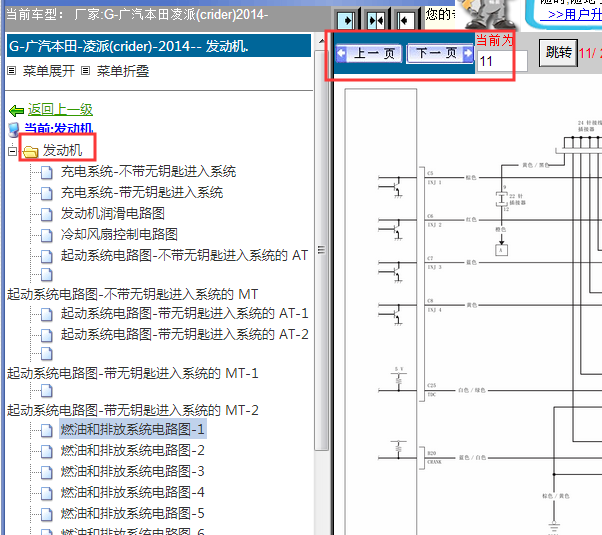This screenshot has width=602, height=535.
Task: Open 起动系统电路图-带无钥匙进入系统的 MT-2
Action: tap(132, 411)
